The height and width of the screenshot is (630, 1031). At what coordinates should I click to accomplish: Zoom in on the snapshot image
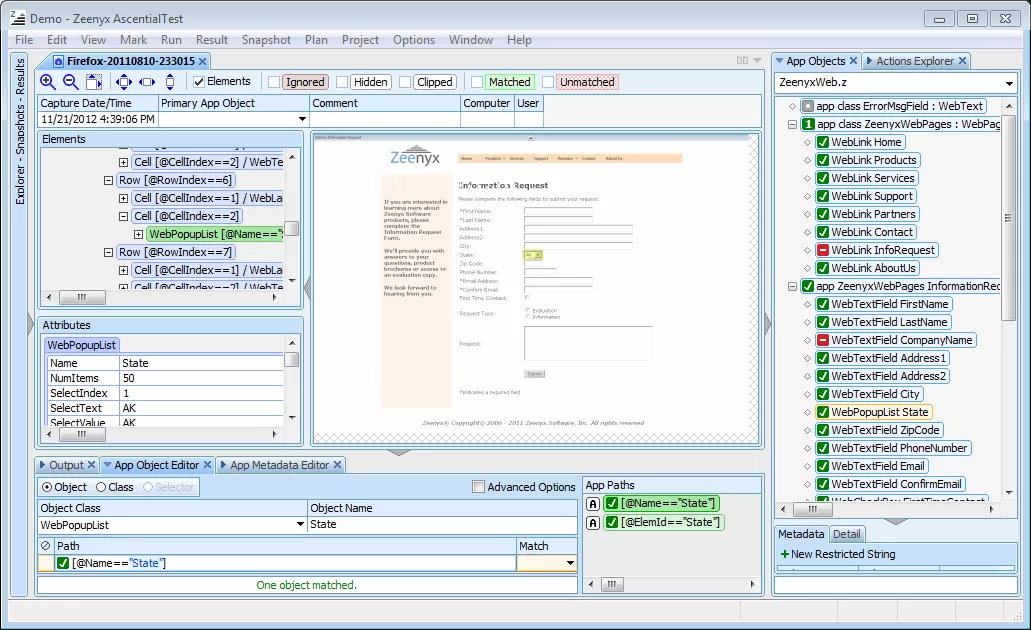(48, 82)
